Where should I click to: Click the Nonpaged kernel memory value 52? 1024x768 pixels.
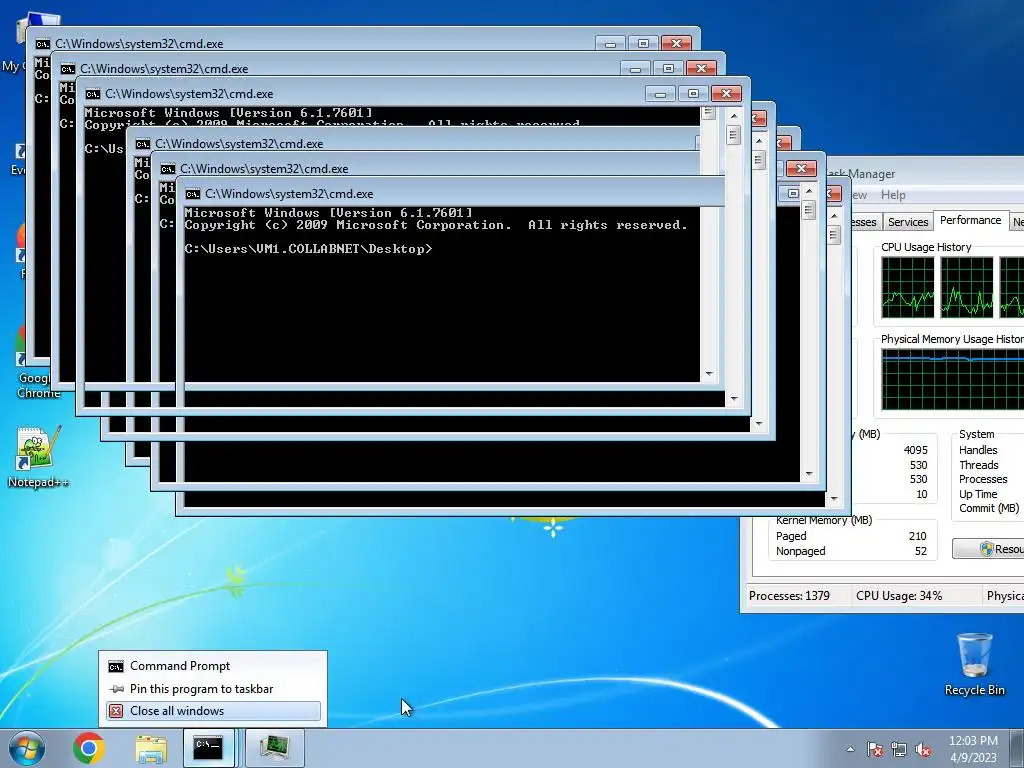(x=920, y=551)
